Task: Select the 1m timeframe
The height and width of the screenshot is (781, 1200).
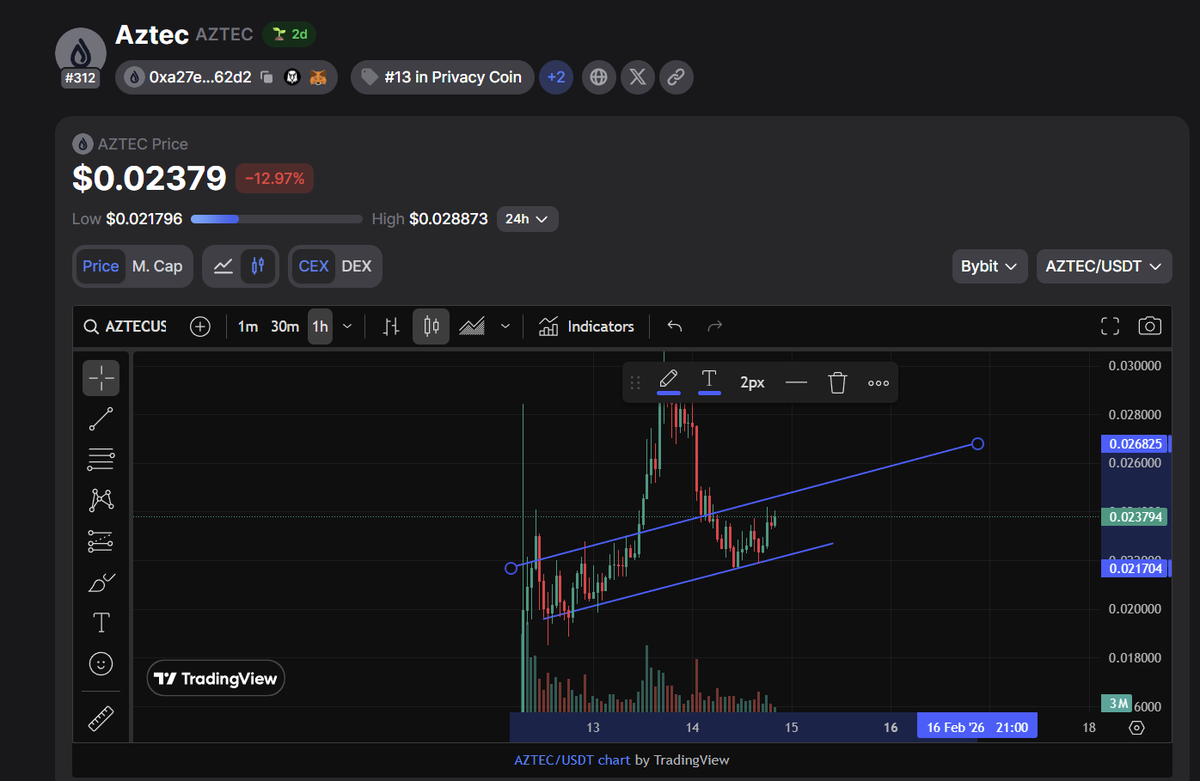Action: (x=248, y=326)
